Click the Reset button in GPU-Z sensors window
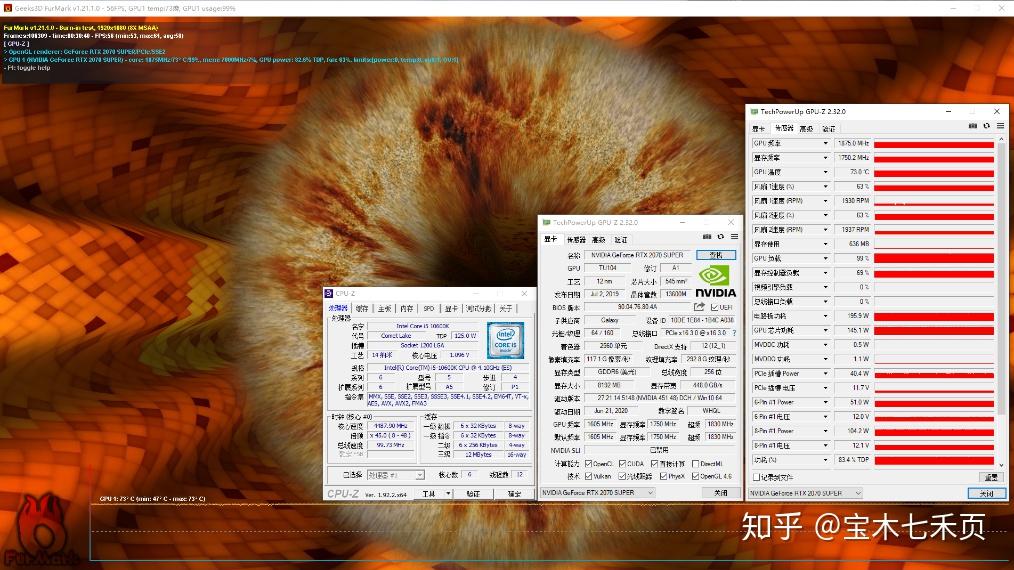Viewport: 1014px width, 570px height. (991, 477)
